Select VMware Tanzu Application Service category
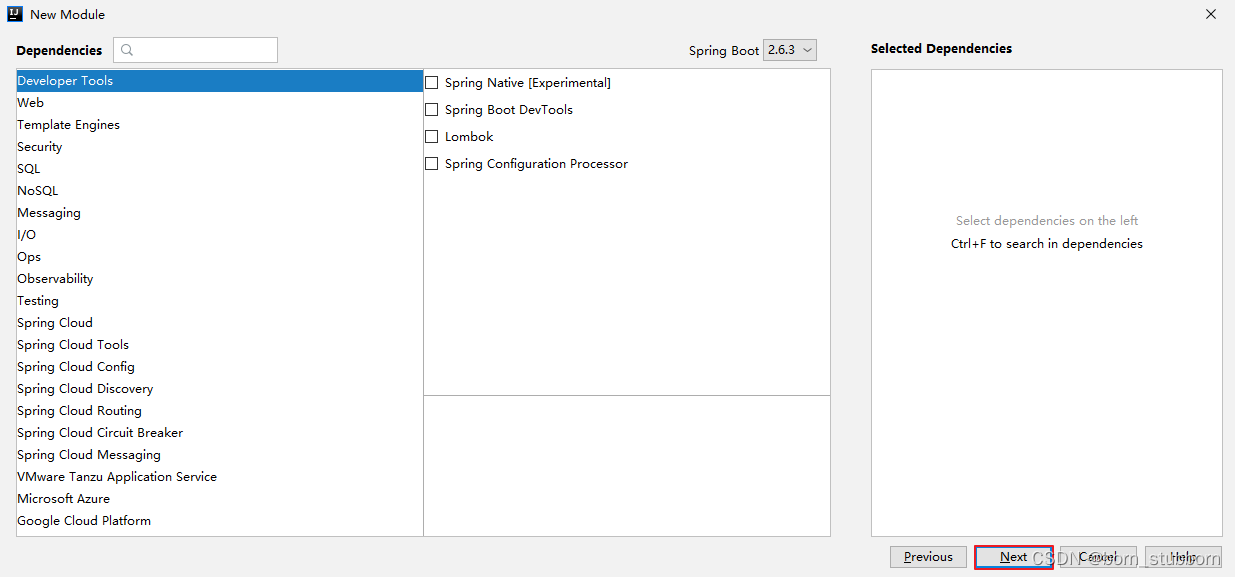This screenshot has width=1235, height=577. [220, 477]
